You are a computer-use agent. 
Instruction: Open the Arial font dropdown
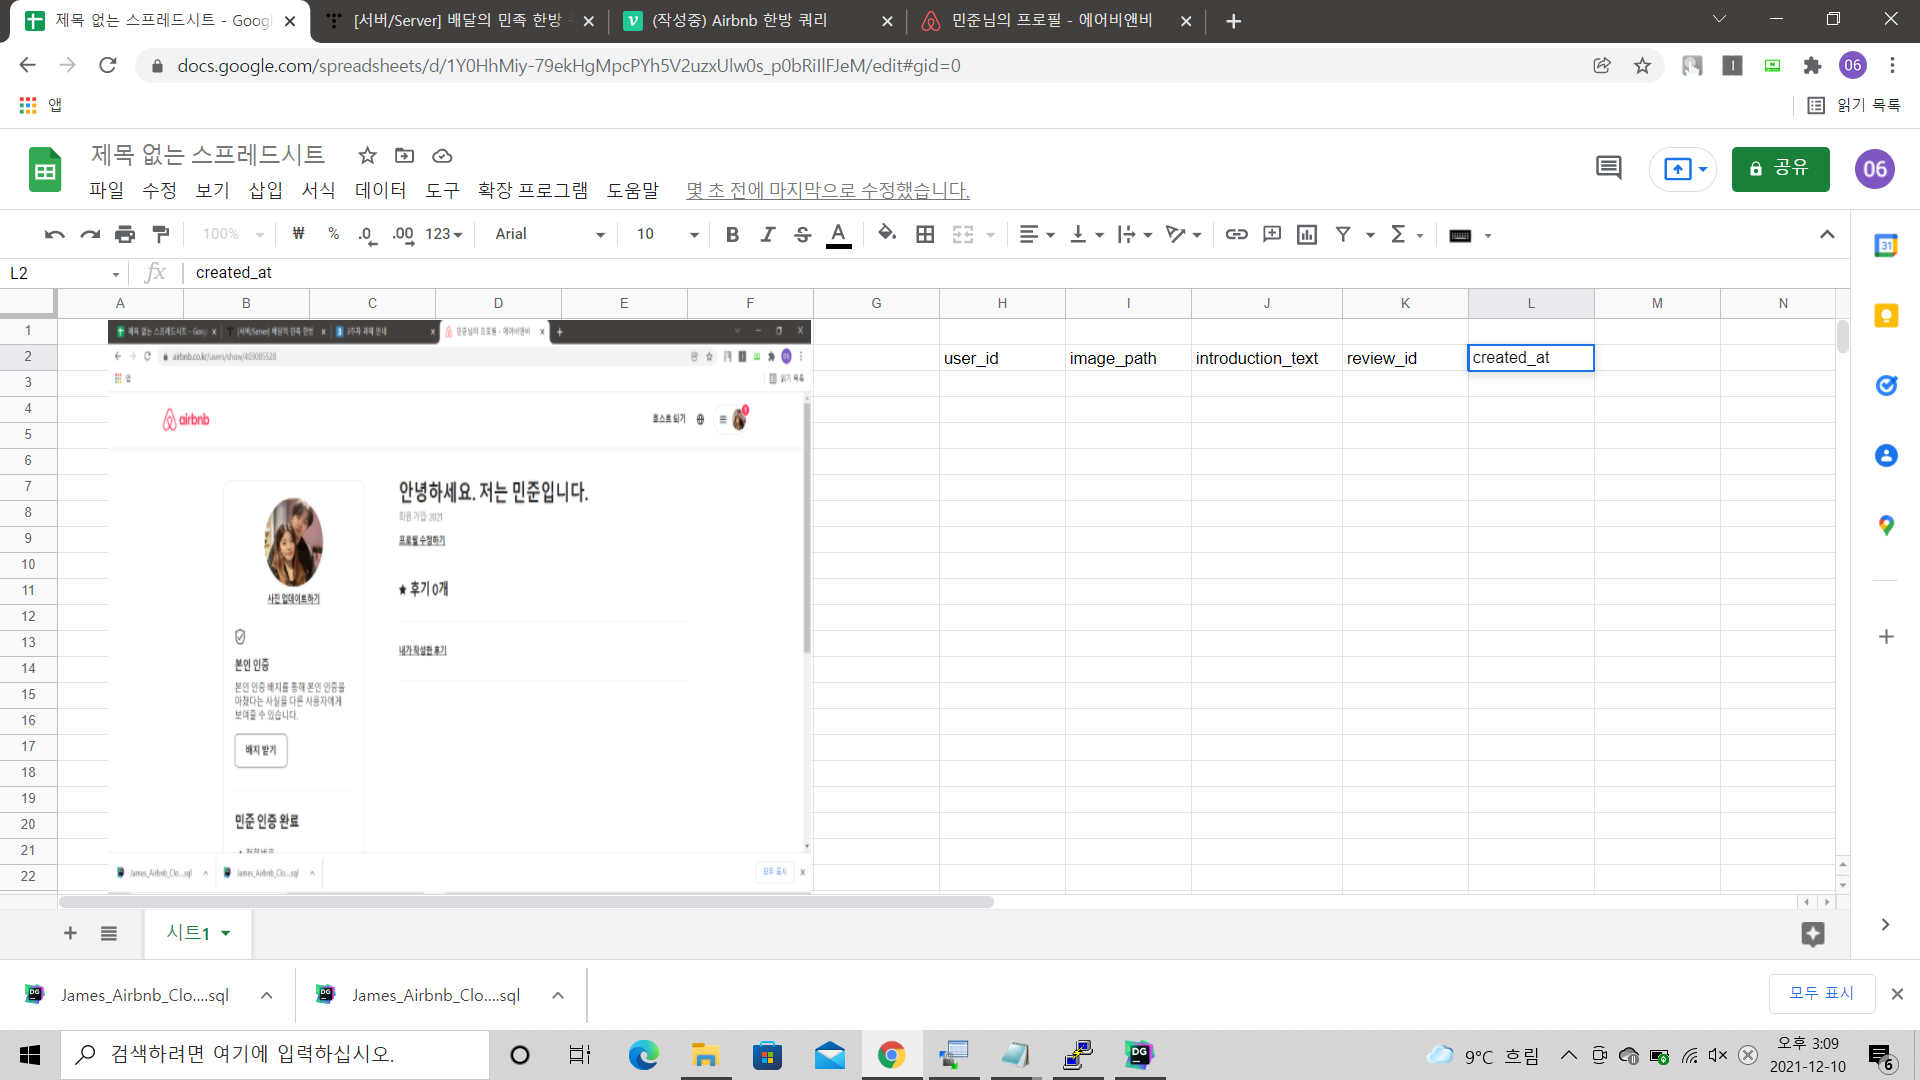[x=550, y=234]
